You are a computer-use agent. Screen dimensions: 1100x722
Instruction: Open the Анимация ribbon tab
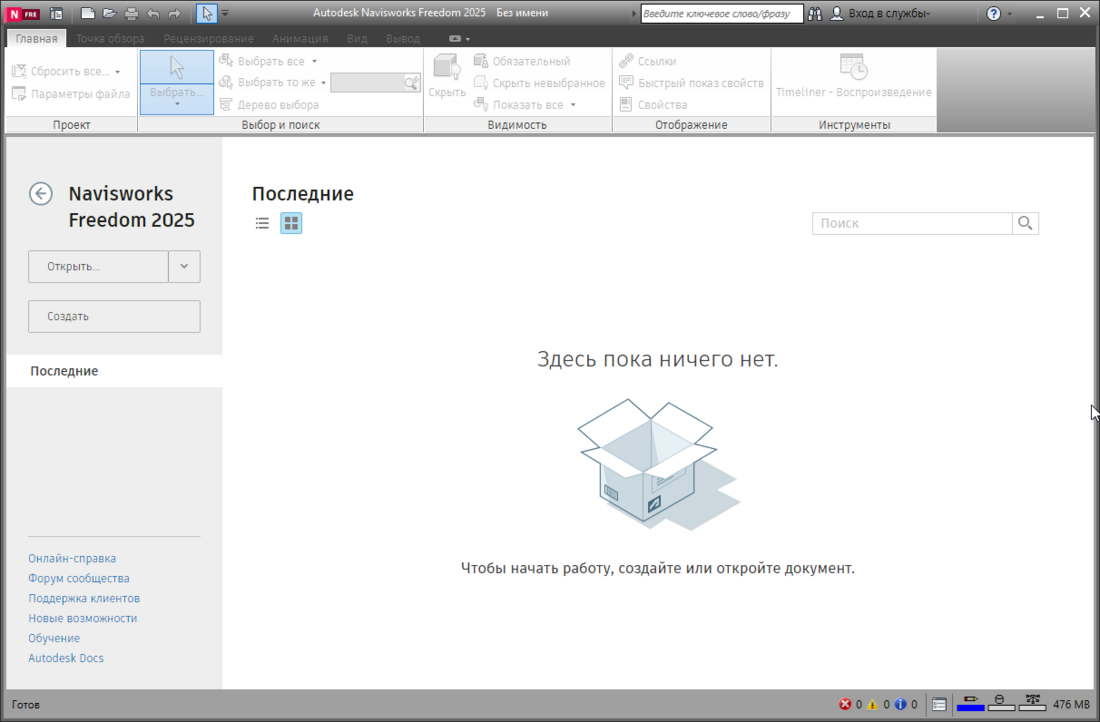click(300, 39)
